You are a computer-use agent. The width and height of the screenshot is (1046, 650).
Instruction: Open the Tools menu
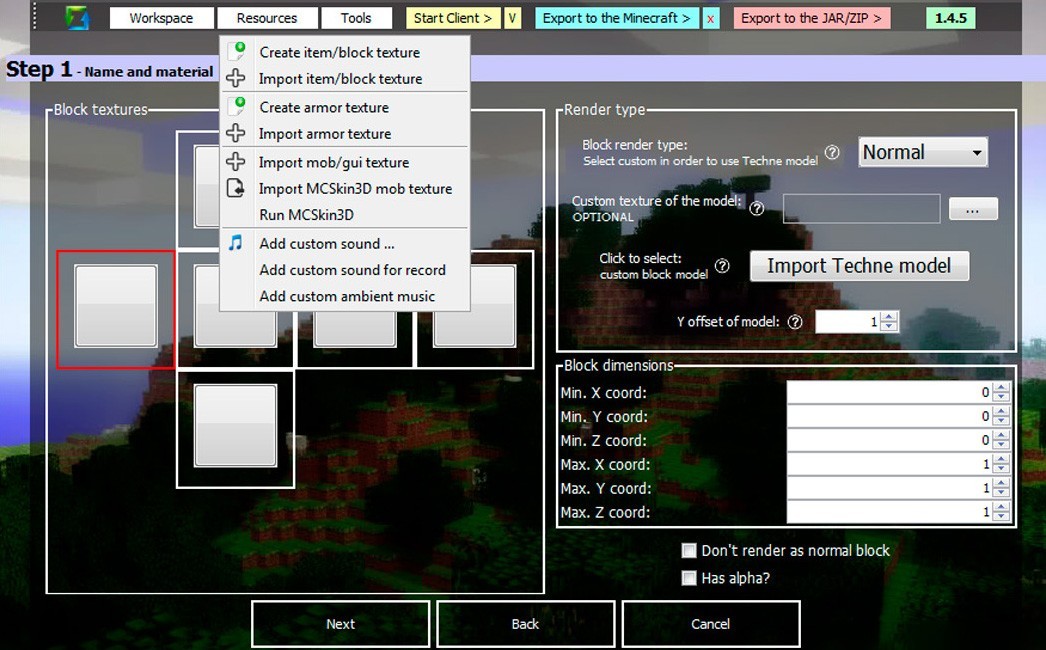[x=356, y=17]
